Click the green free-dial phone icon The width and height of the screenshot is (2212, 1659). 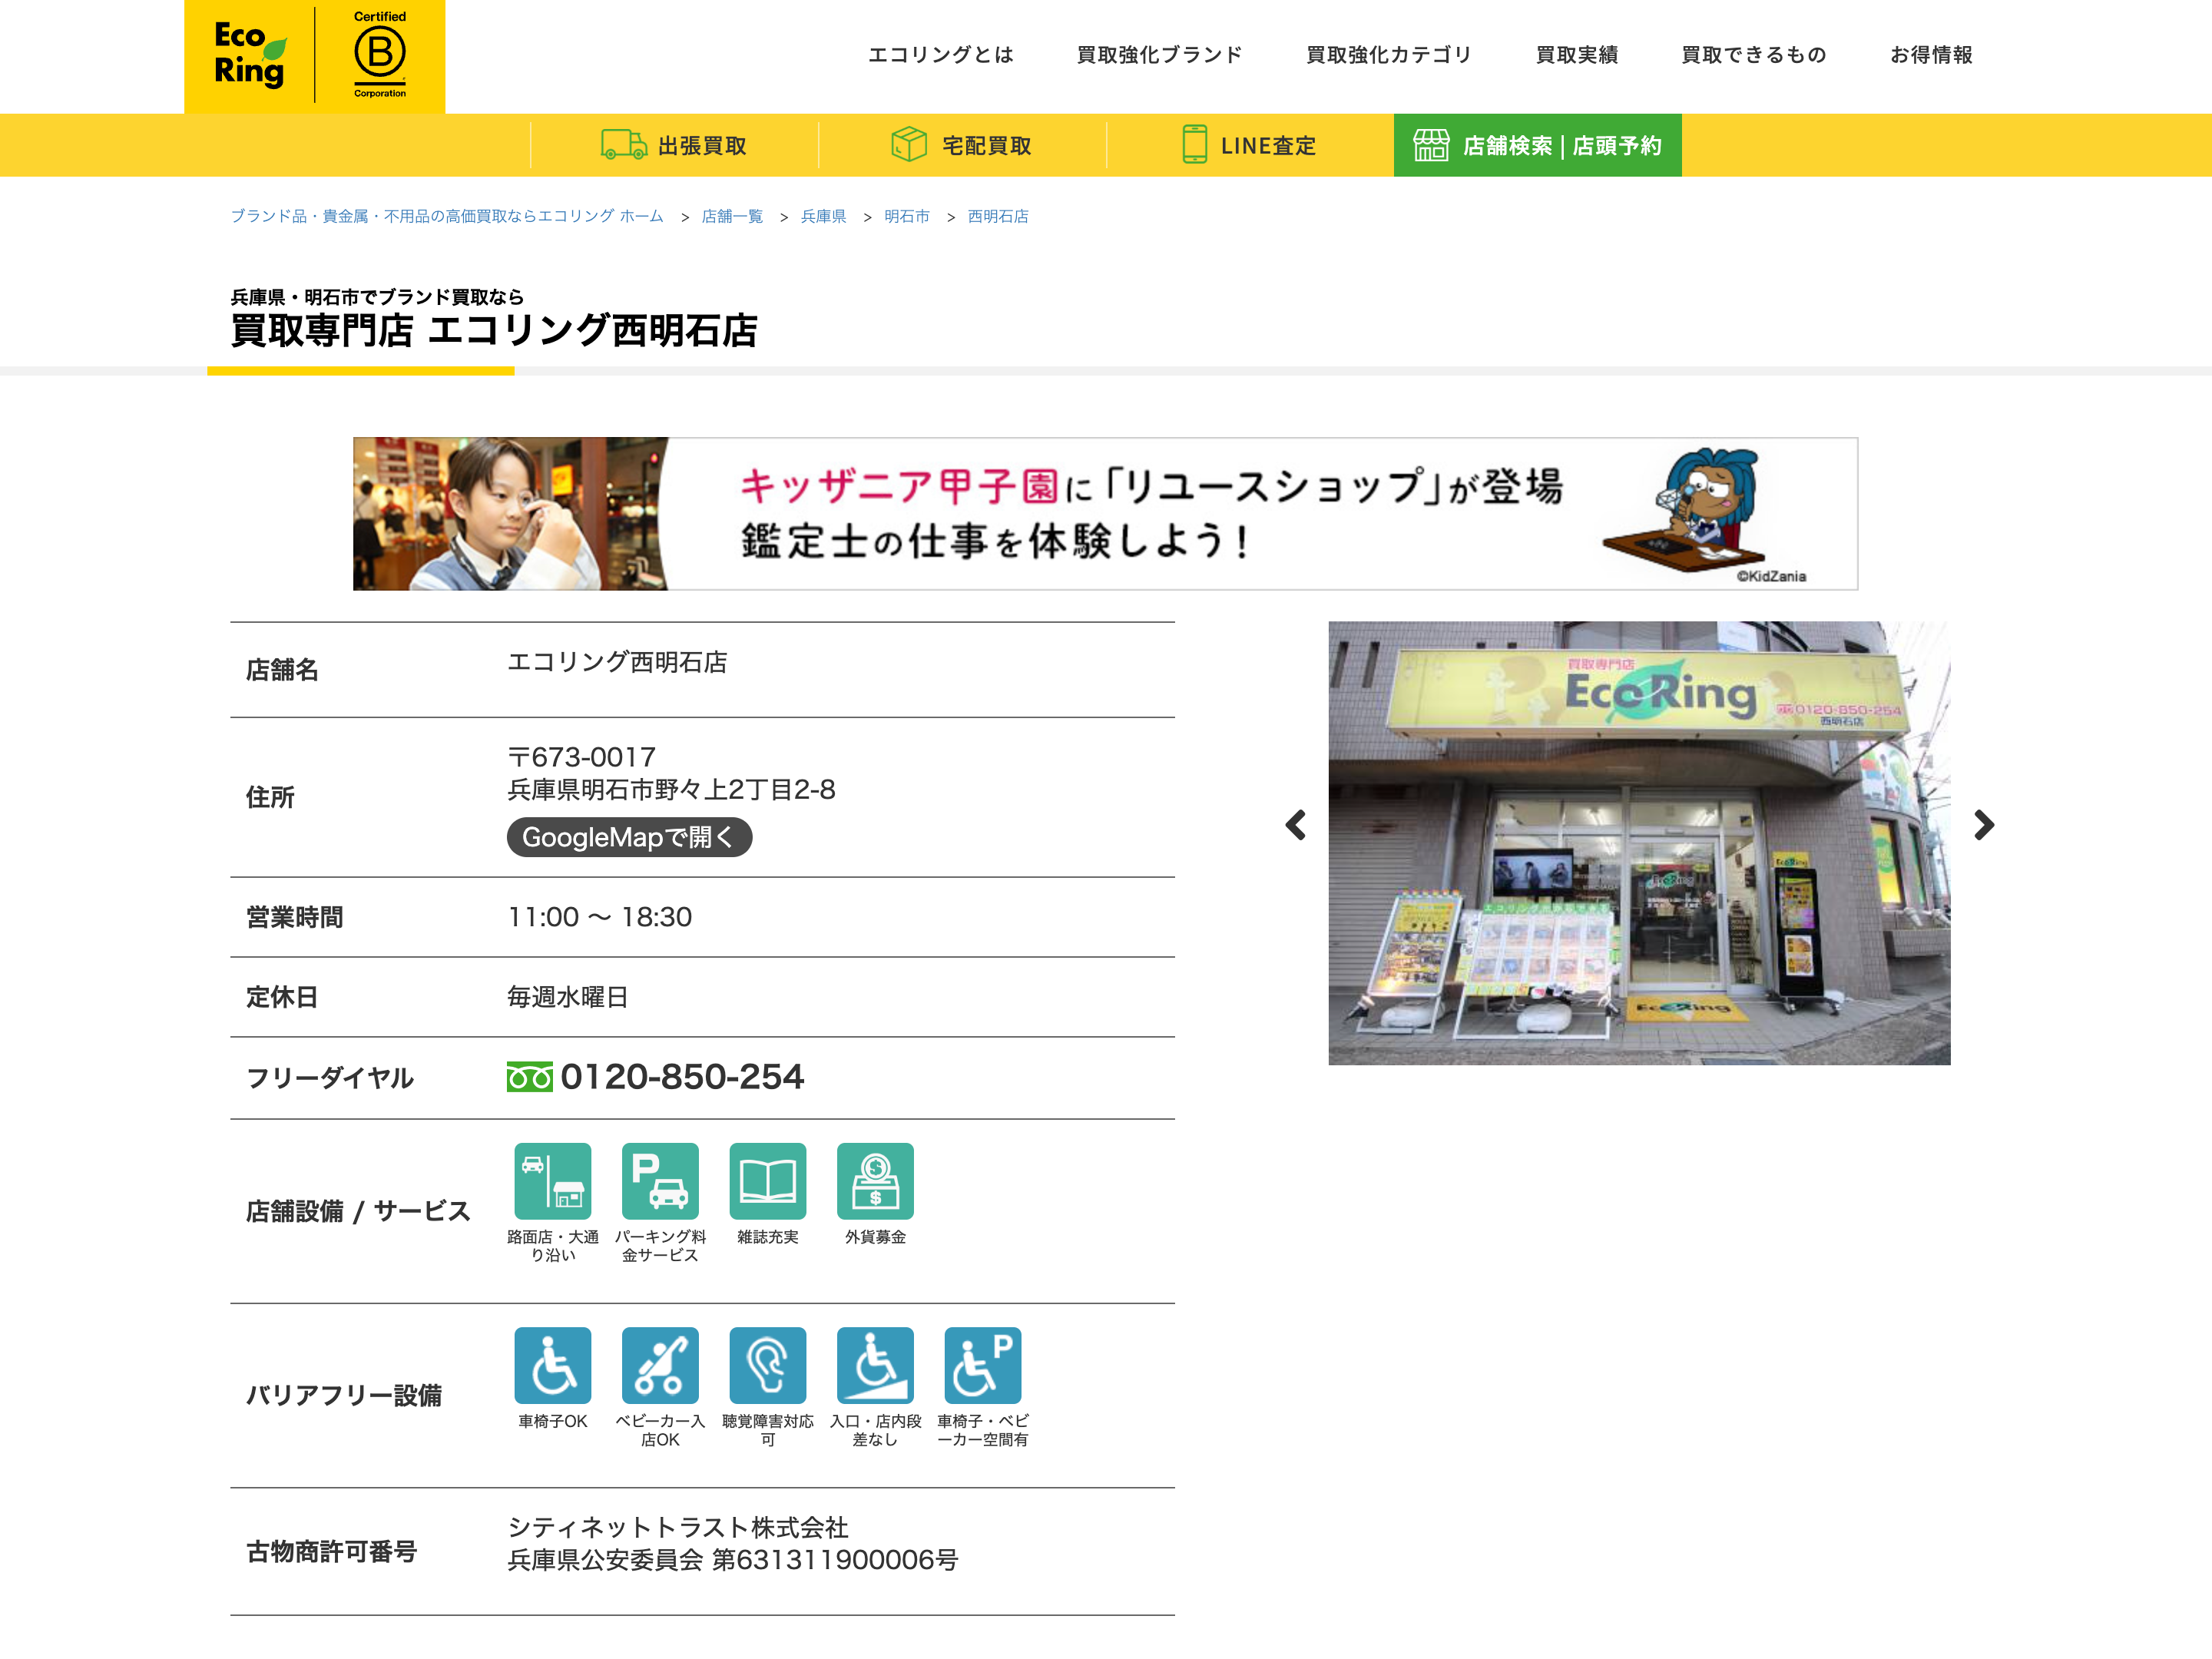click(529, 1077)
